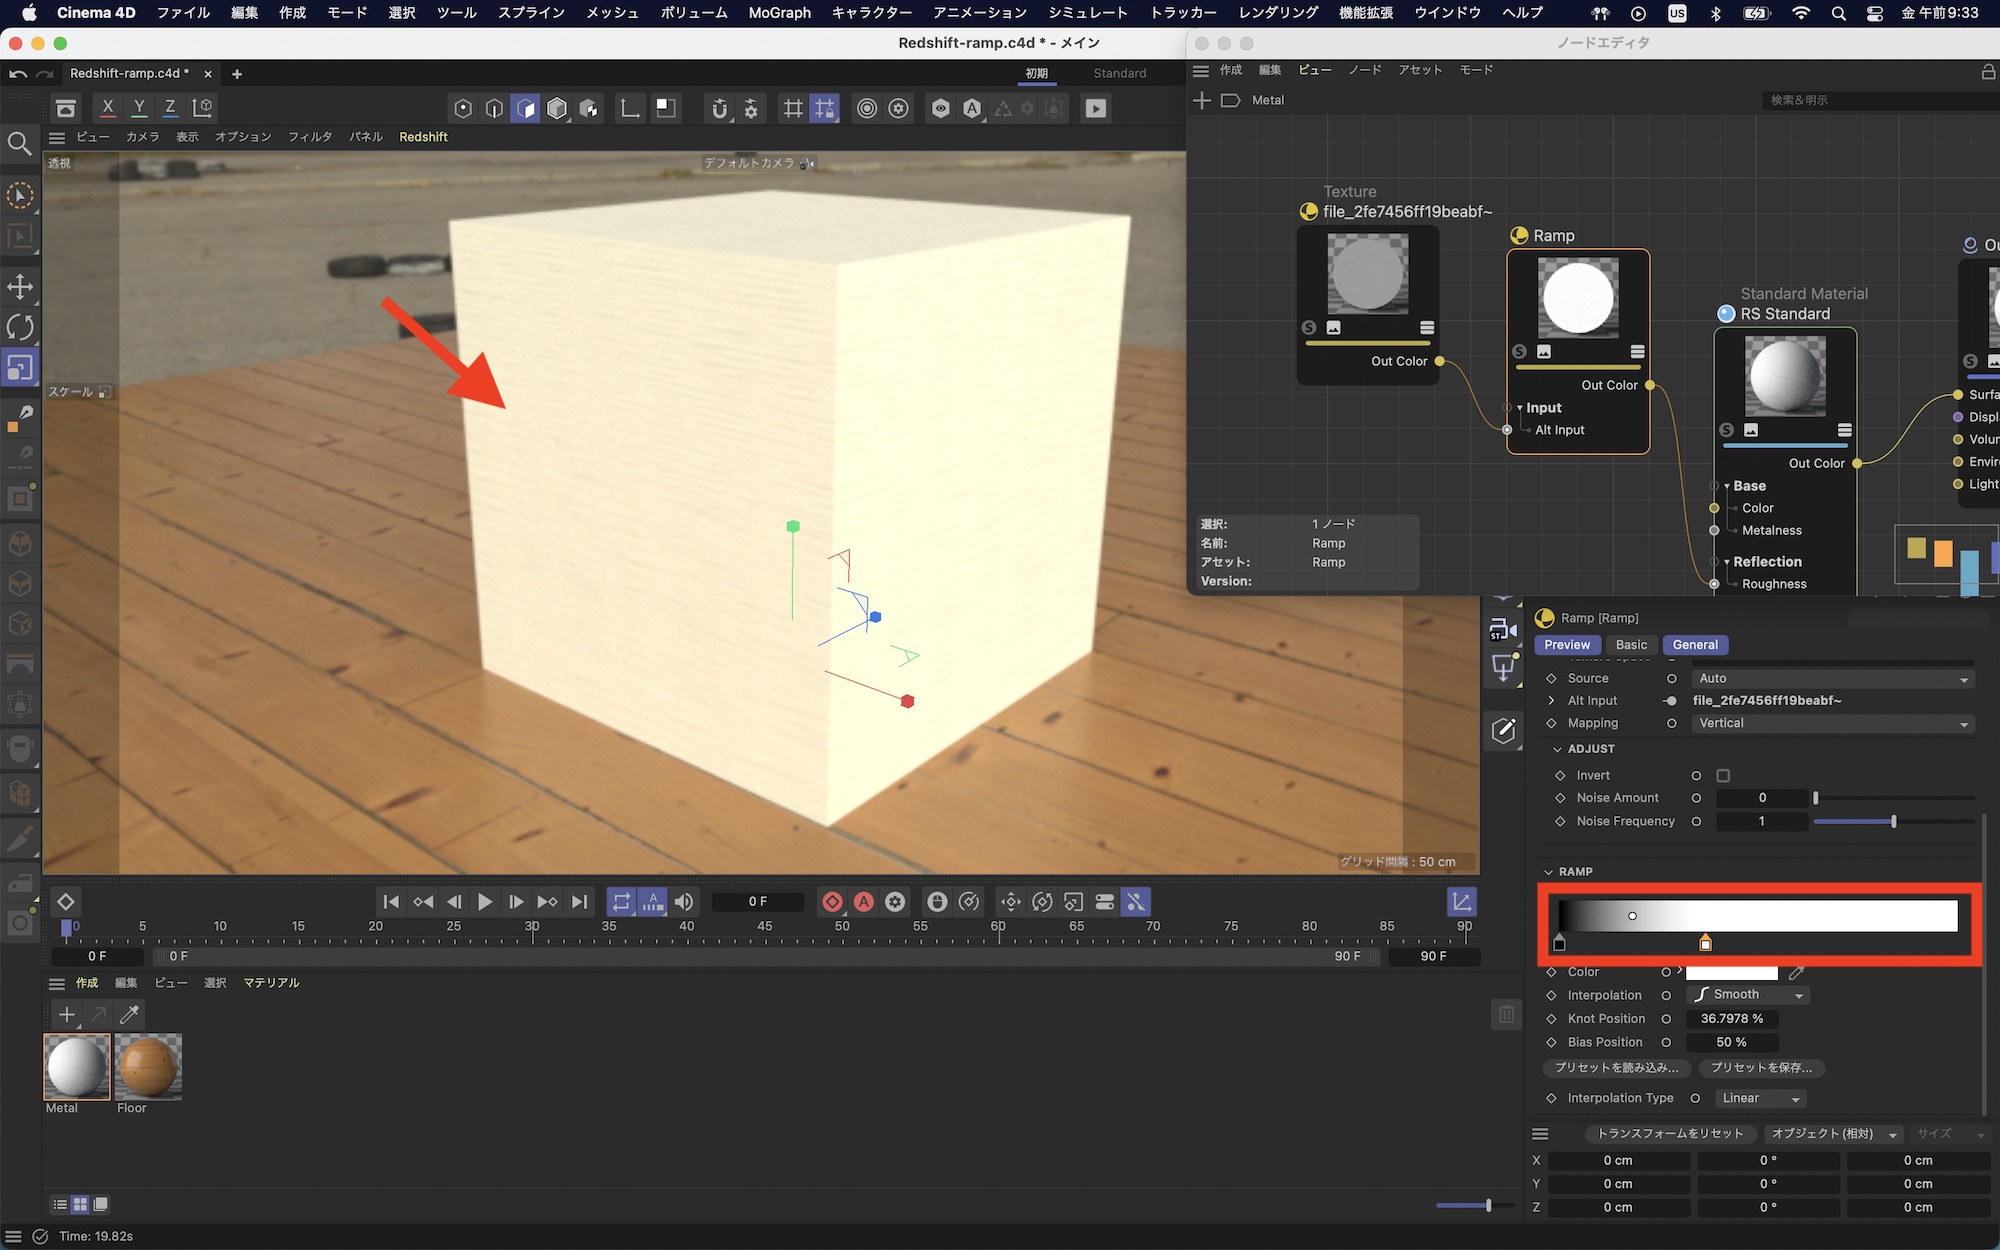Open the MoGraph menu in menu bar
Viewport: 2000px width, 1250px height.
point(779,13)
